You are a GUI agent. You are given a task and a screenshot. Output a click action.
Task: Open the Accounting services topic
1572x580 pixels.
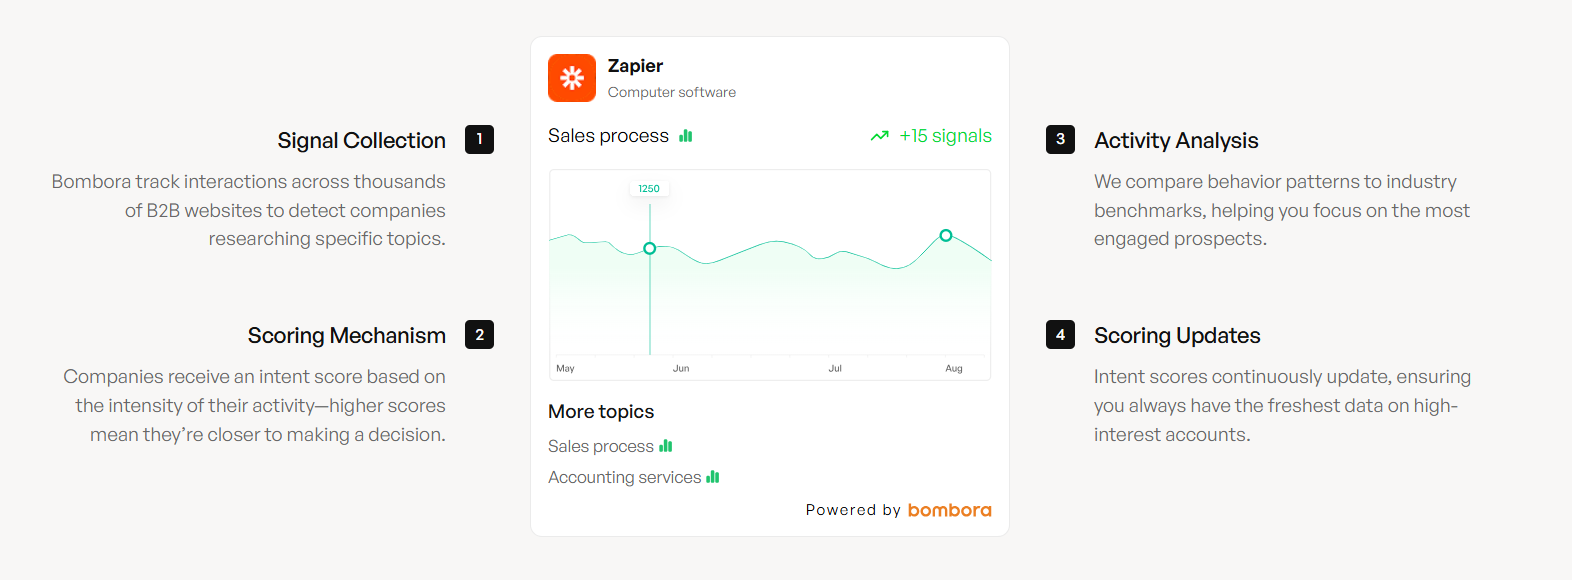coord(624,477)
